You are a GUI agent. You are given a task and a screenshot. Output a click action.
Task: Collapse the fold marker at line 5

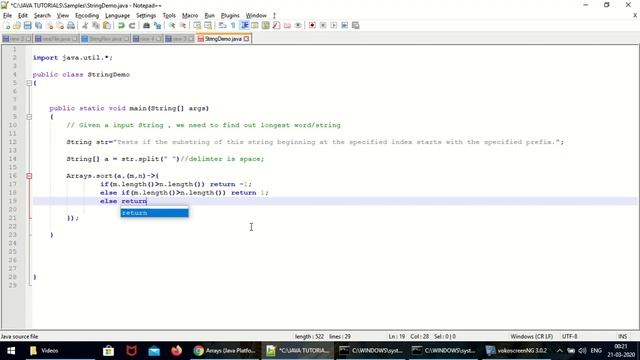point(29,83)
